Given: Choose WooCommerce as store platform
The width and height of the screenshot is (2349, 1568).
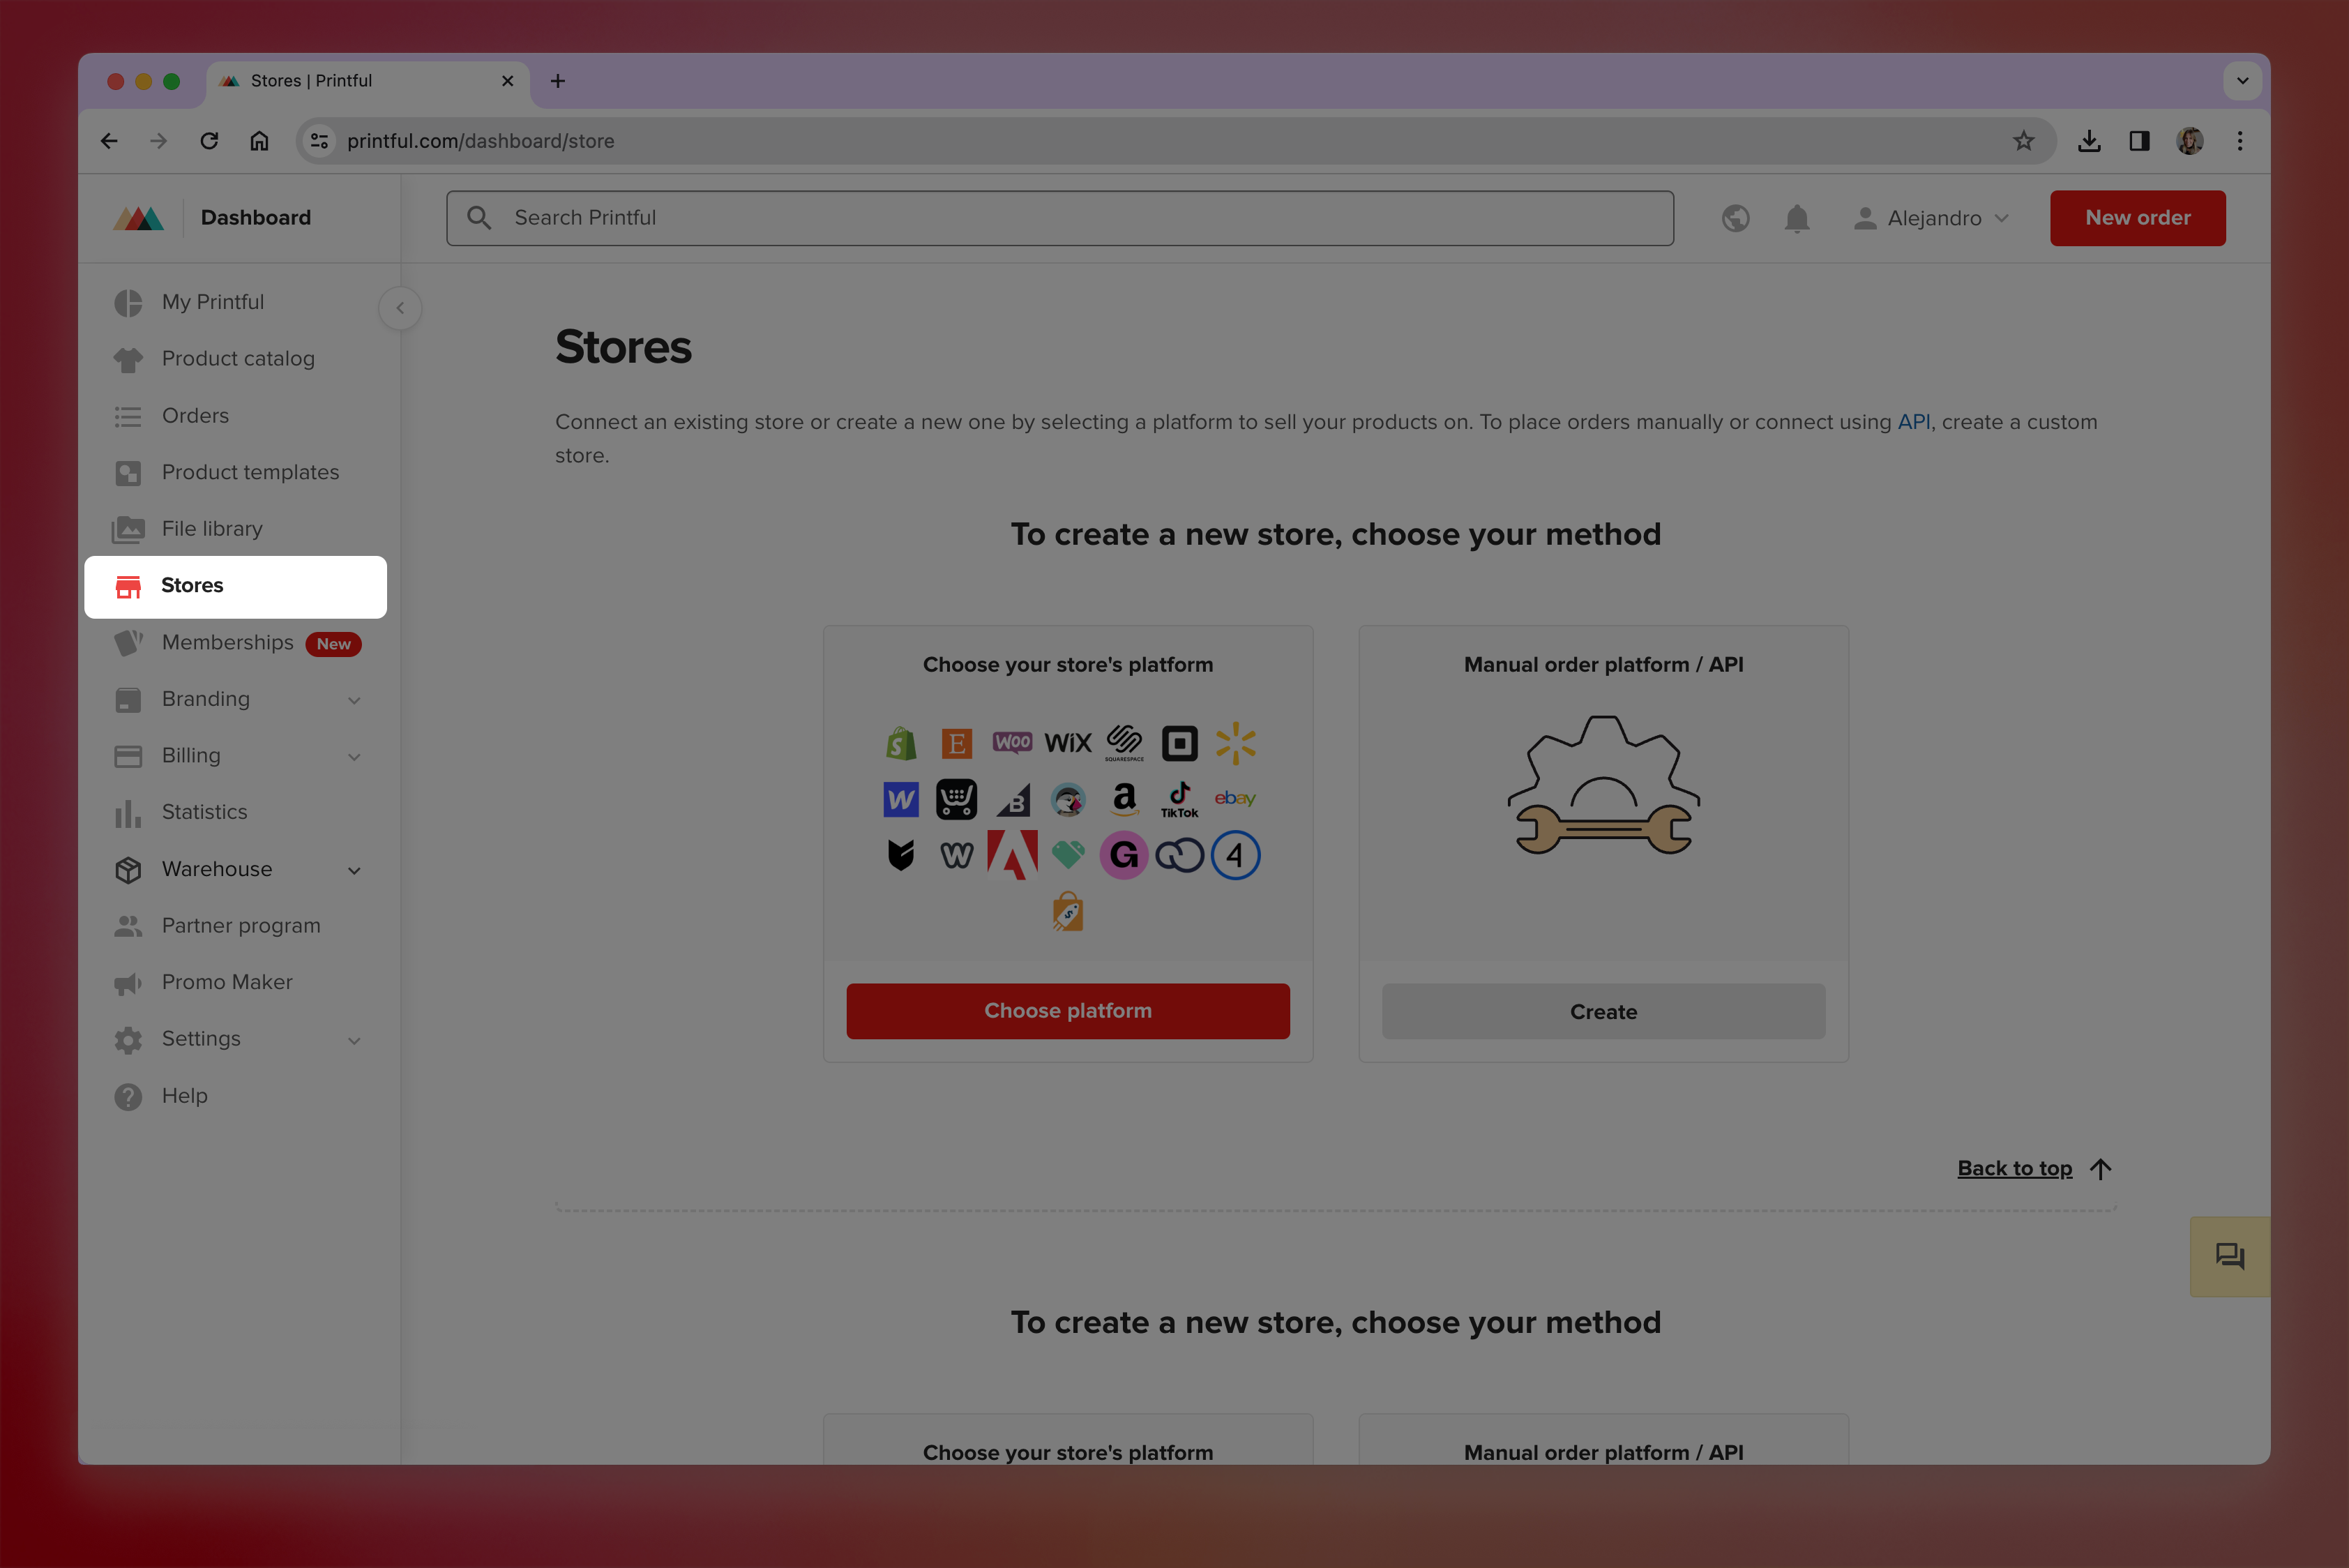Looking at the screenshot, I should (x=1012, y=742).
